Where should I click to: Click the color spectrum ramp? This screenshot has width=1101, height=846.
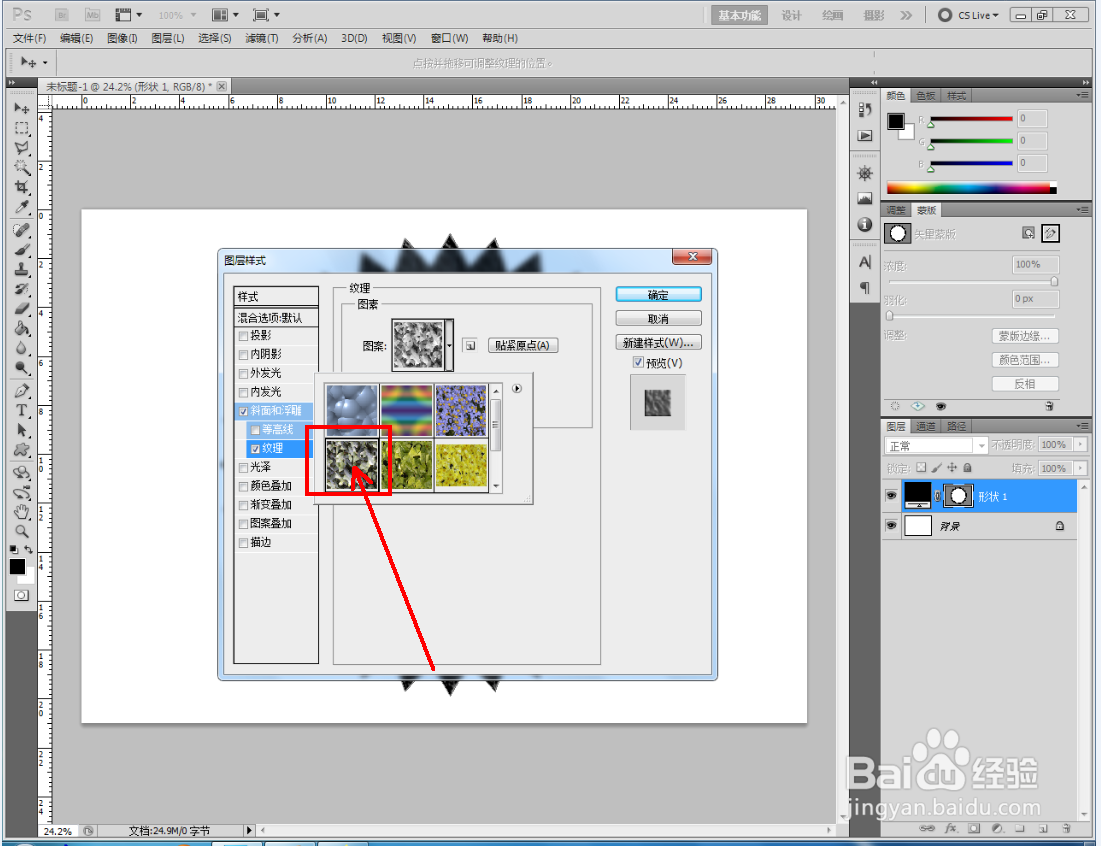point(971,188)
